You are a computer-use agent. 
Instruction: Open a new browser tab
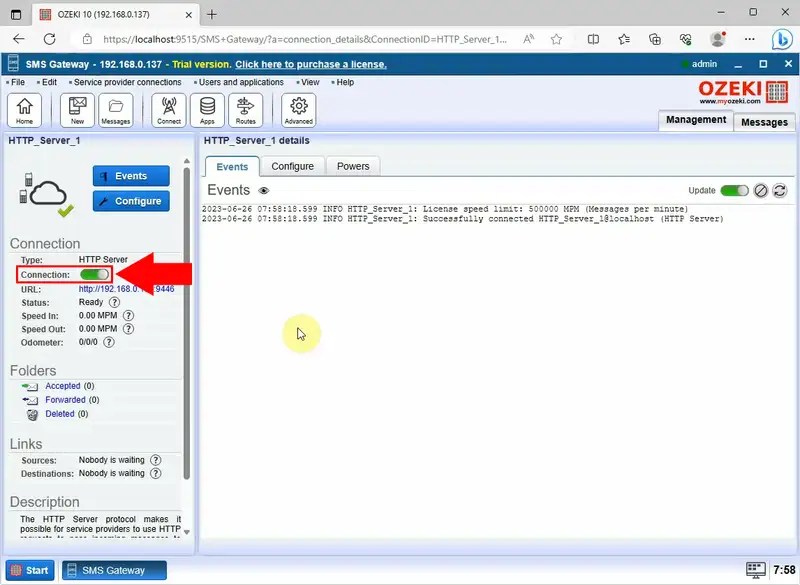[x=212, y=15]
